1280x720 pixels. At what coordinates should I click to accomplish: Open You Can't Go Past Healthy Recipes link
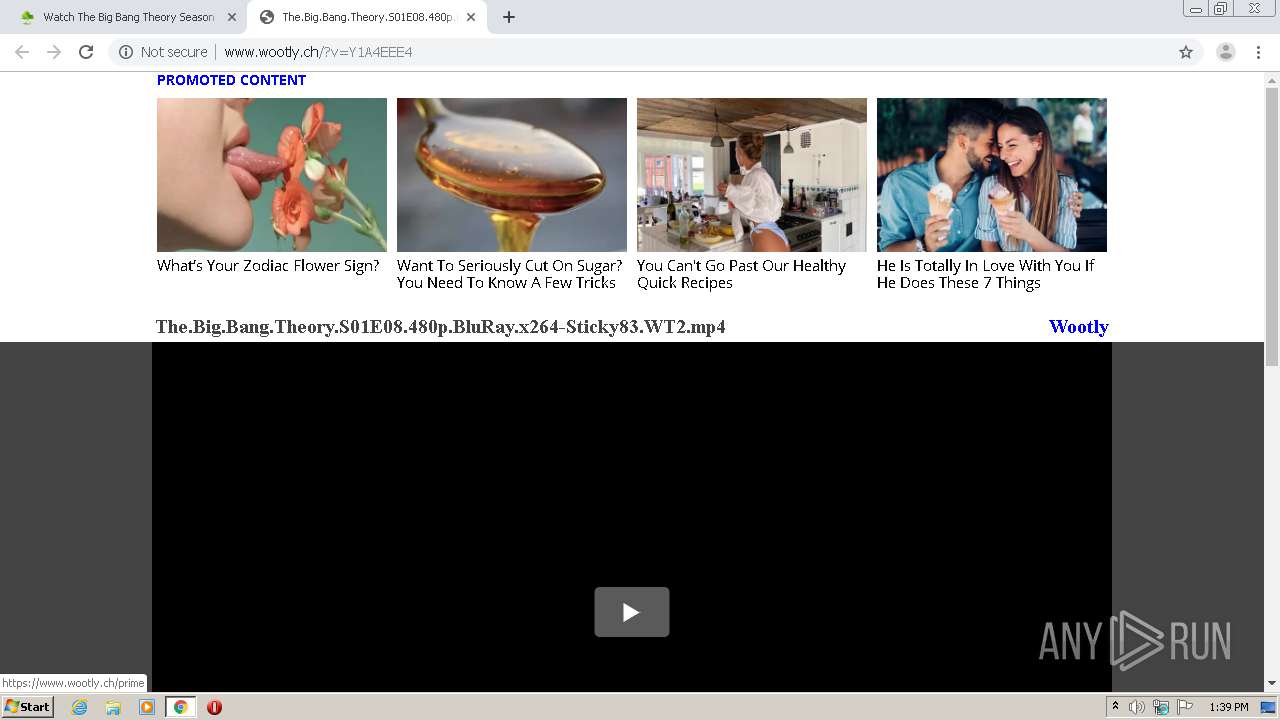741,274
